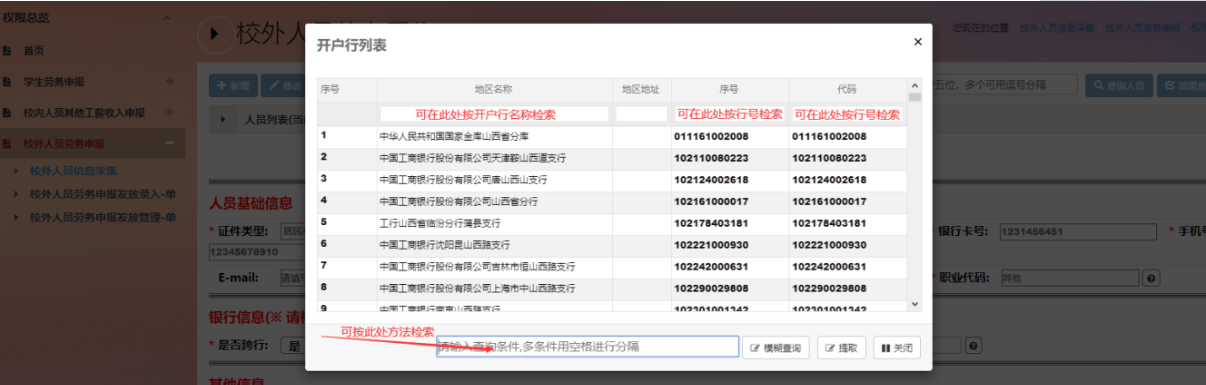This screenshot has width=1206, height=385.
Task: Select row 中国工商银行股份有限公司天津鞍山西道支行
Action: 612,158
